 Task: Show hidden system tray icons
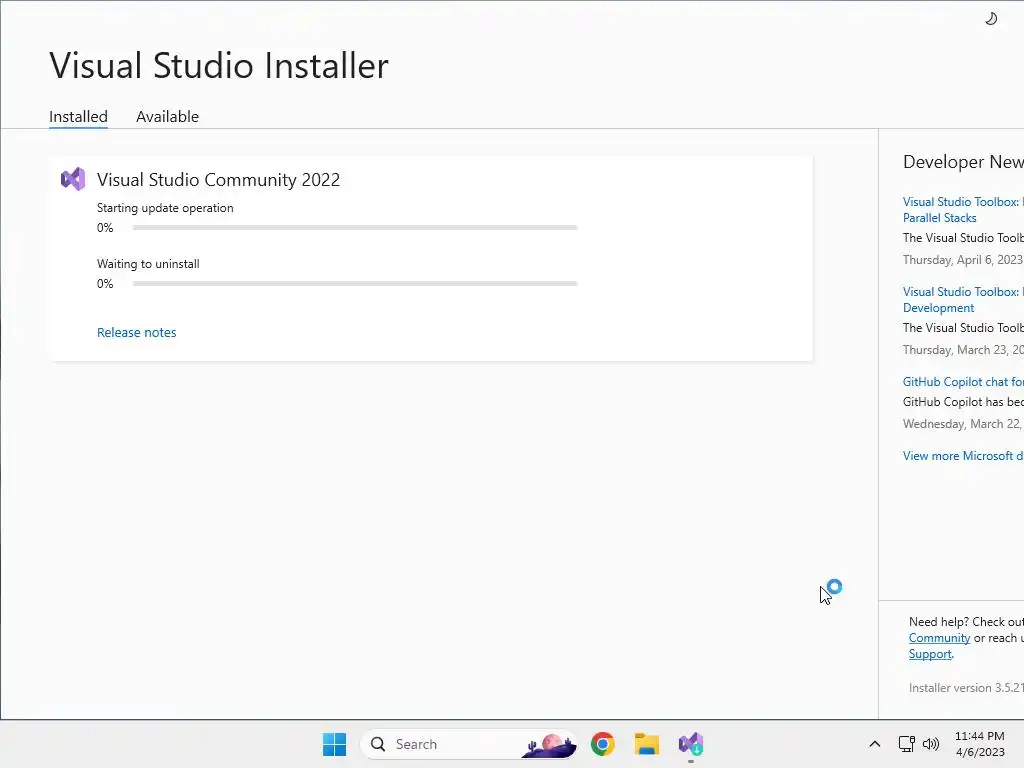874,744
